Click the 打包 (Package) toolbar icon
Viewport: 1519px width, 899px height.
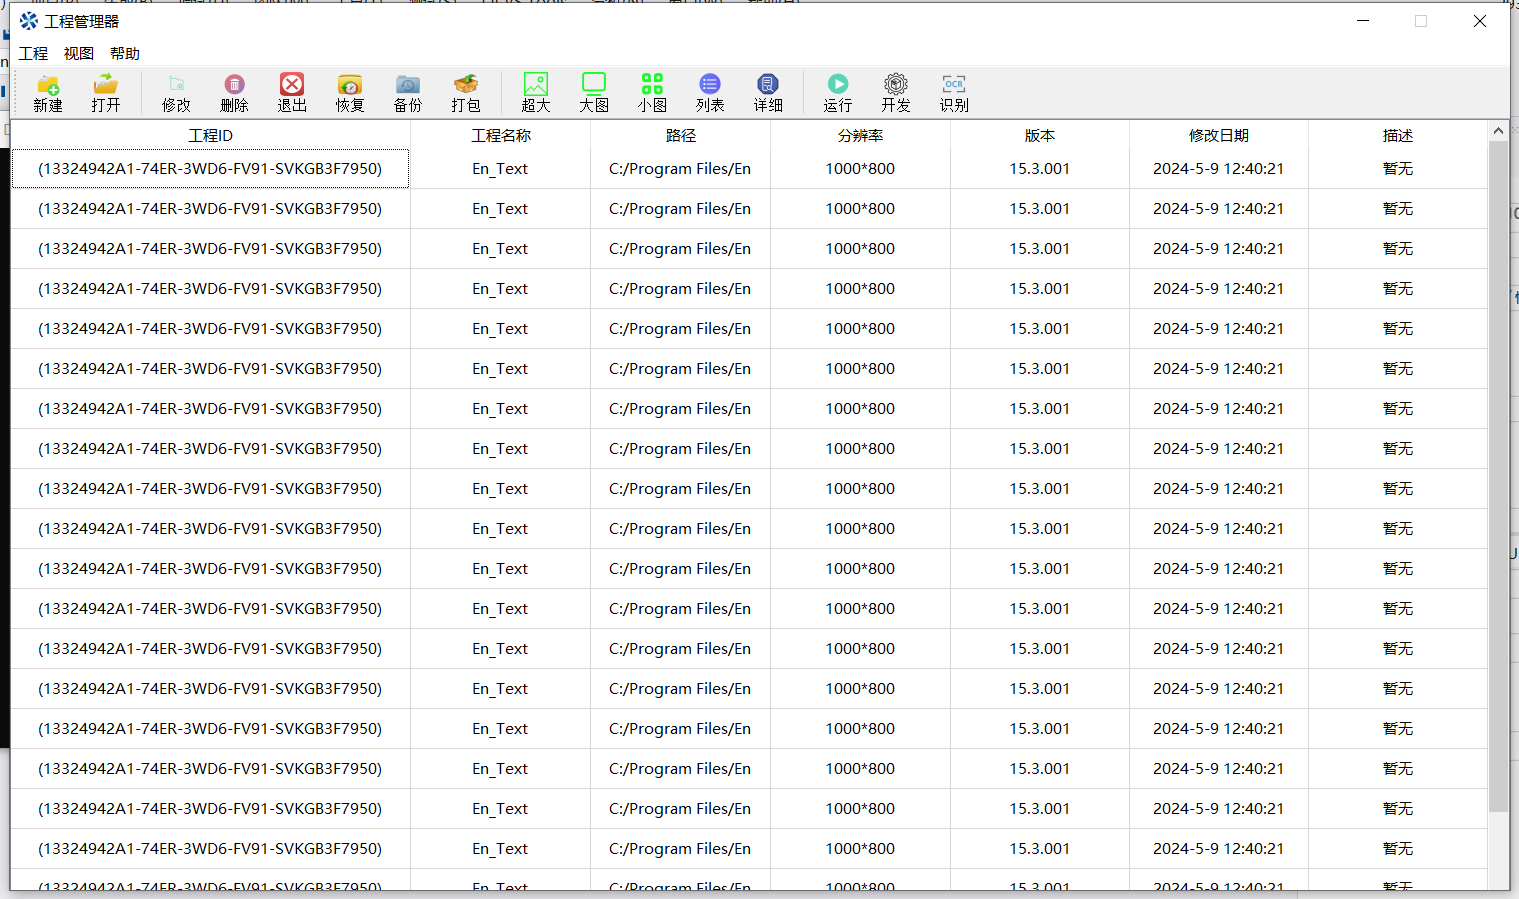(466, 92)
